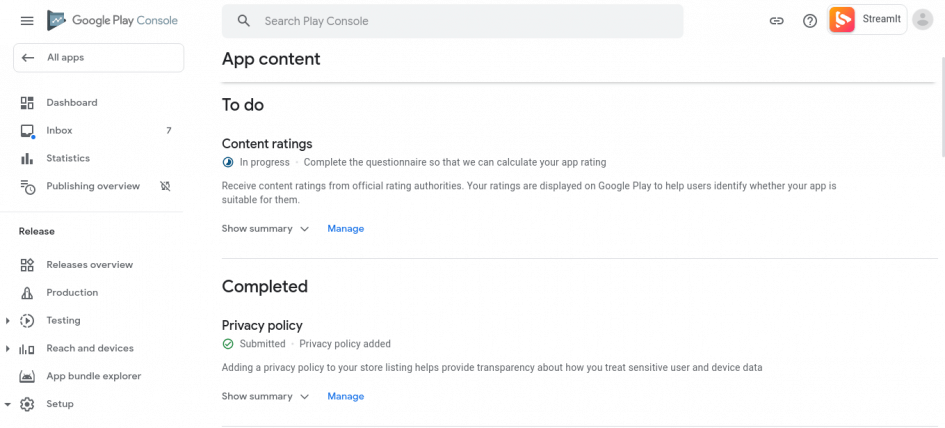Go back to All apps
Image resolution: width=945 pixels, height=428 pixels.
pos(98,58)
